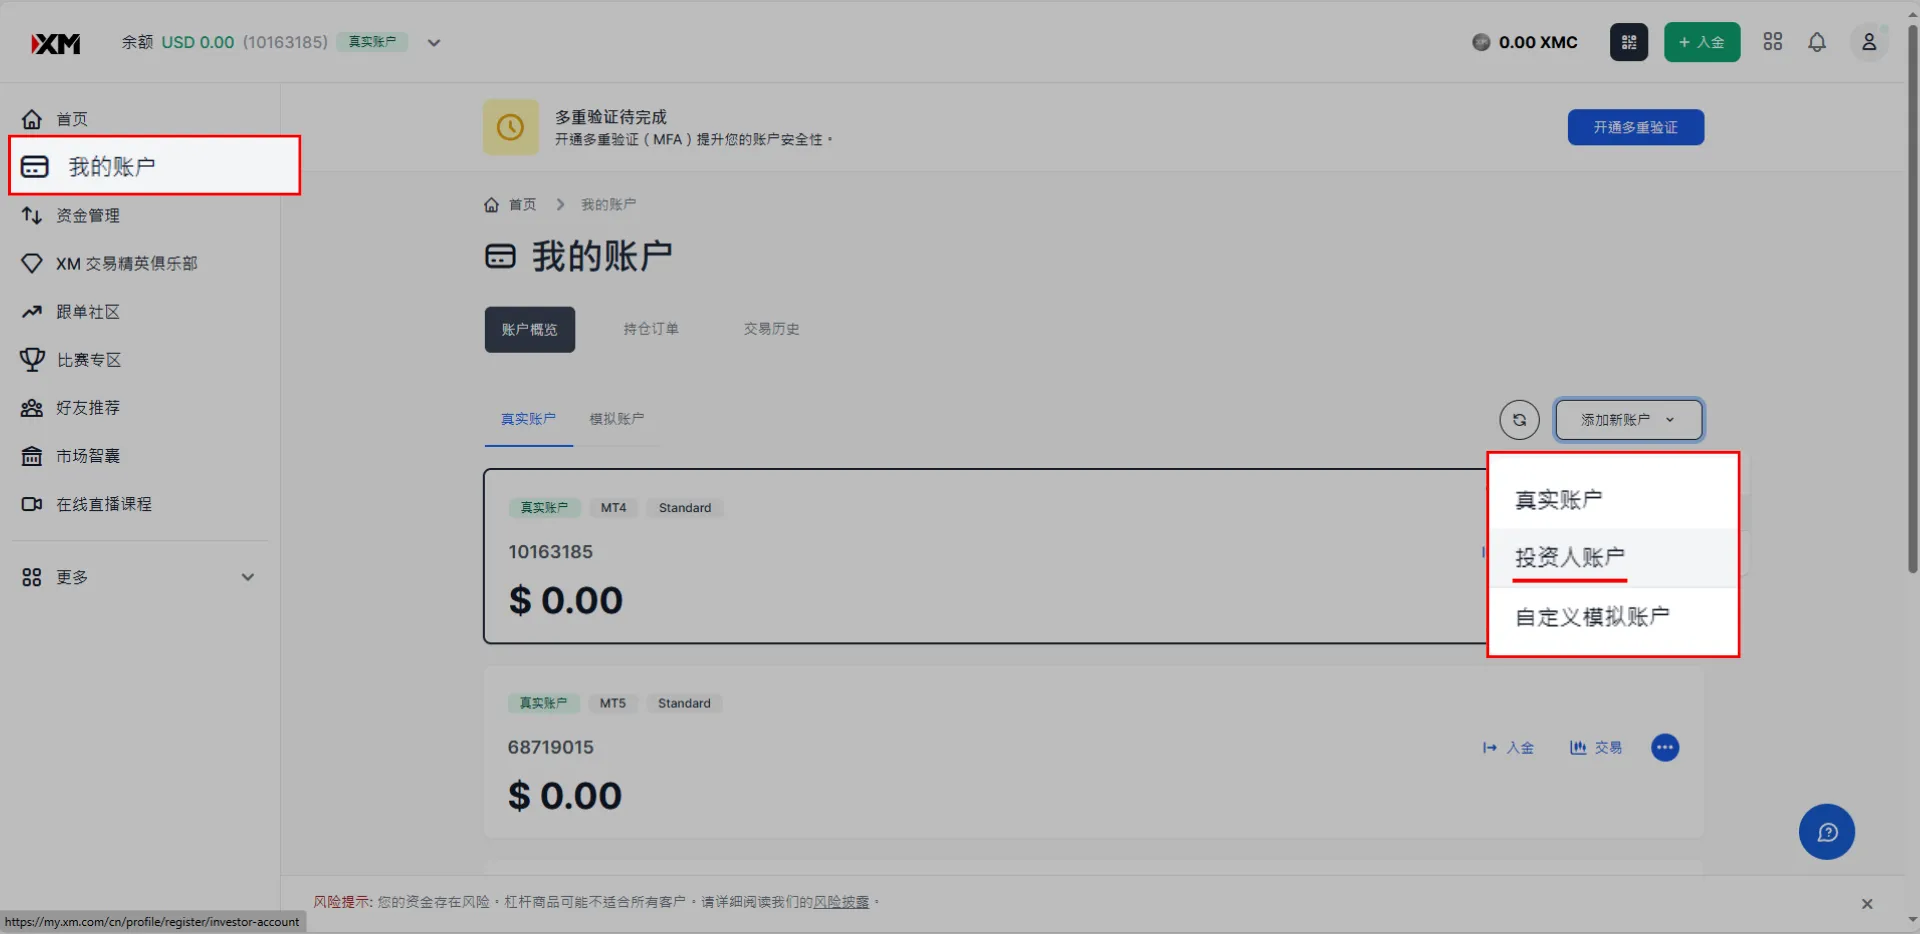Screen dimensions: 1920x934
Task: Click the refresh accounts circular icon
Action: tap(1519, 420)
